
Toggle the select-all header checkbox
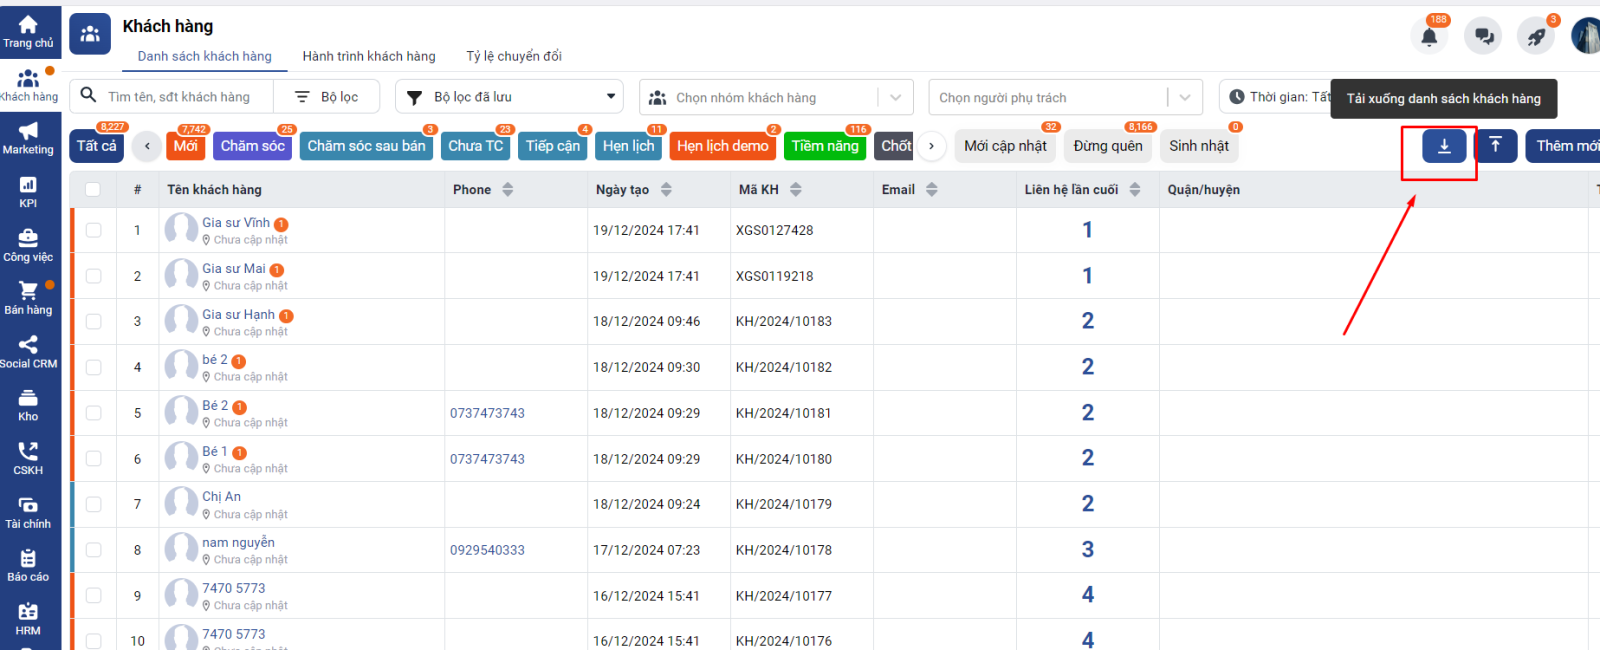pos(93,190)
